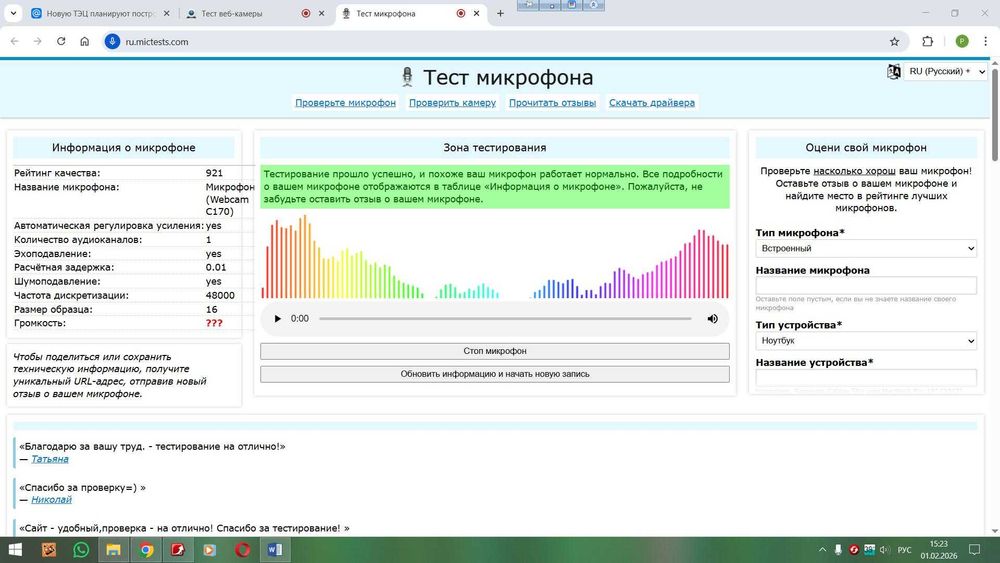This screenshot has height=563, width=1000.
Task: Open the Windows notification center
Action: 974,550
